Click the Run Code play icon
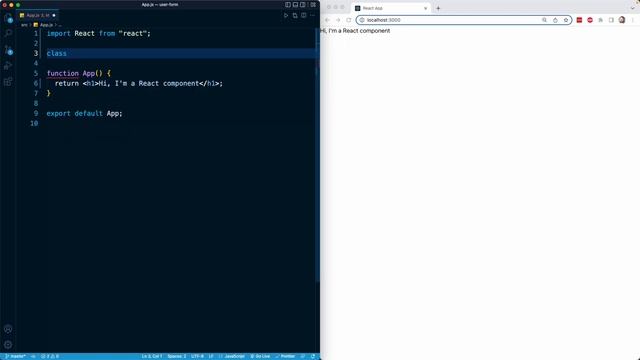 click(286, 15)
